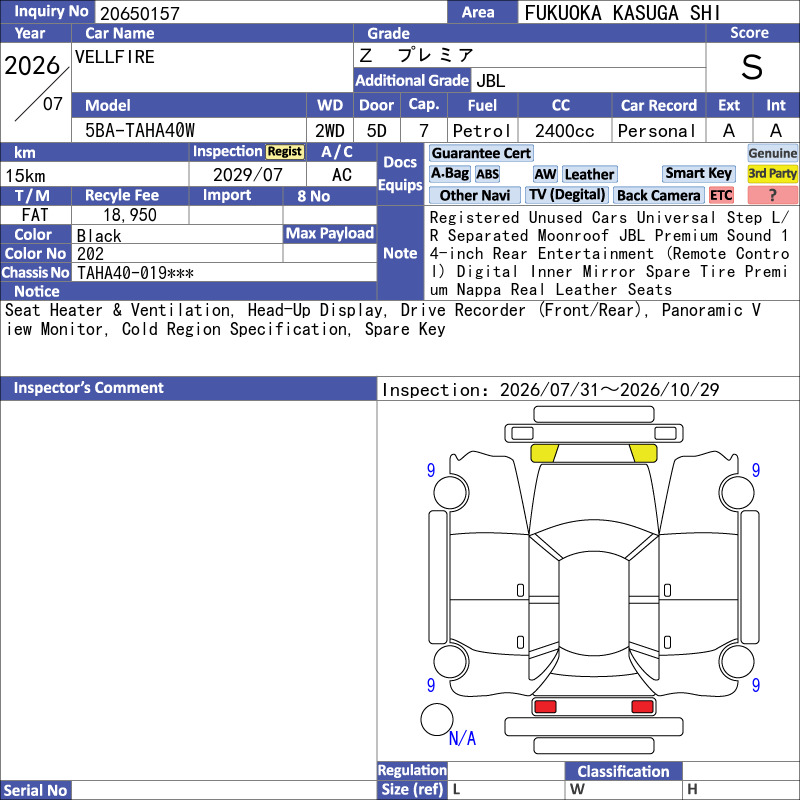Click the Guarantee Cert equipment badge

481,153
